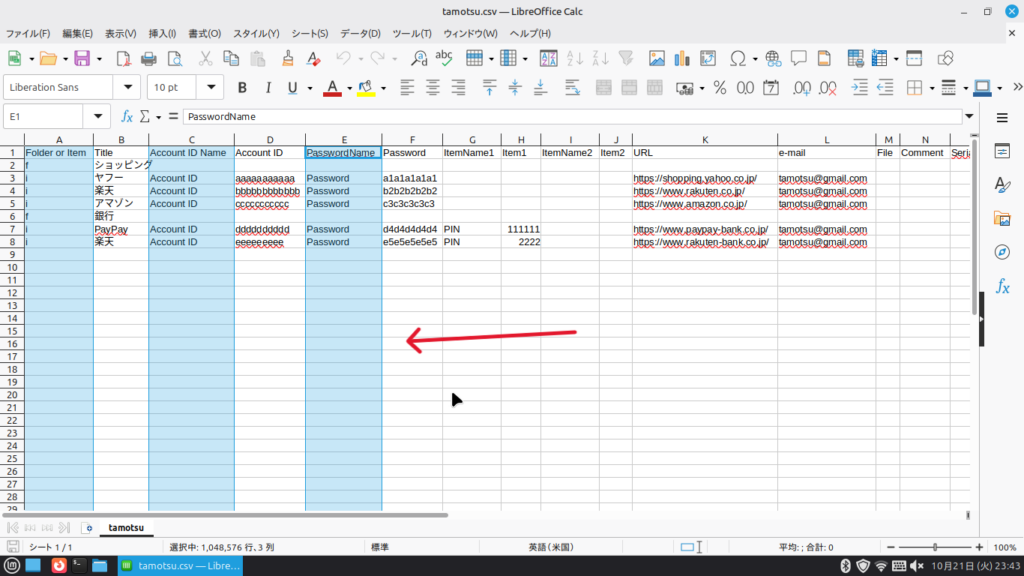Open the Function Wizard fx icon

(x=127, y=117)
